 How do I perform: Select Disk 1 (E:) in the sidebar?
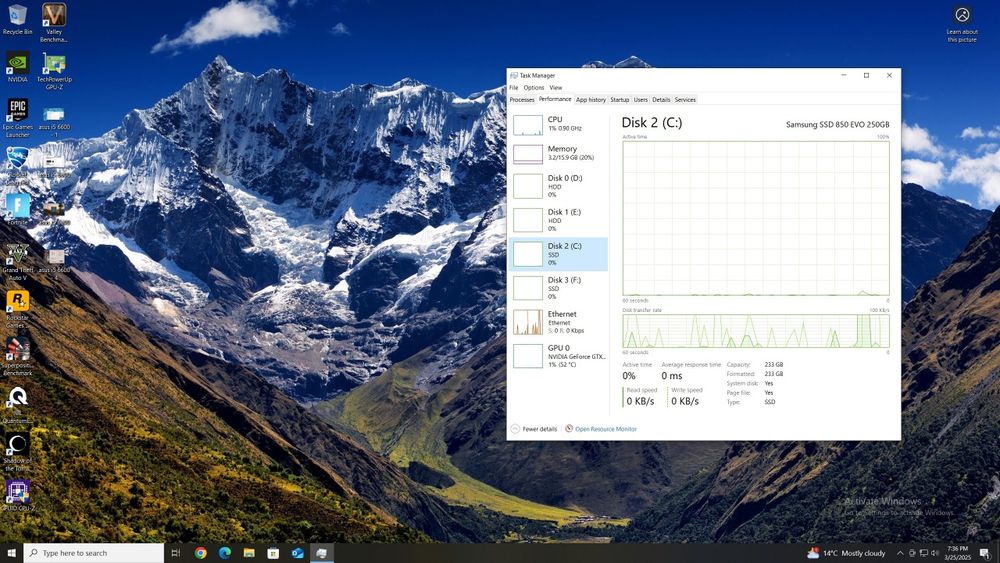click(x=558, y=220)
